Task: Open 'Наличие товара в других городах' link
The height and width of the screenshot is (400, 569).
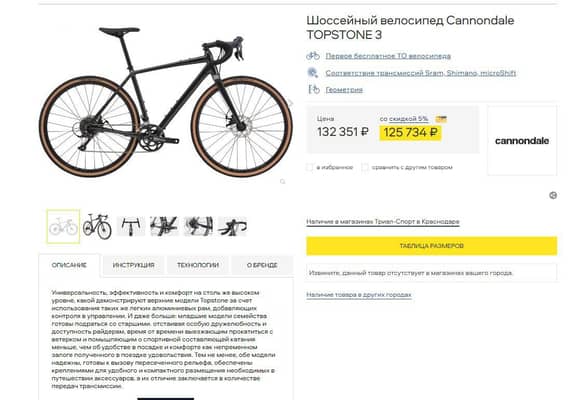Action: [359, 294]
